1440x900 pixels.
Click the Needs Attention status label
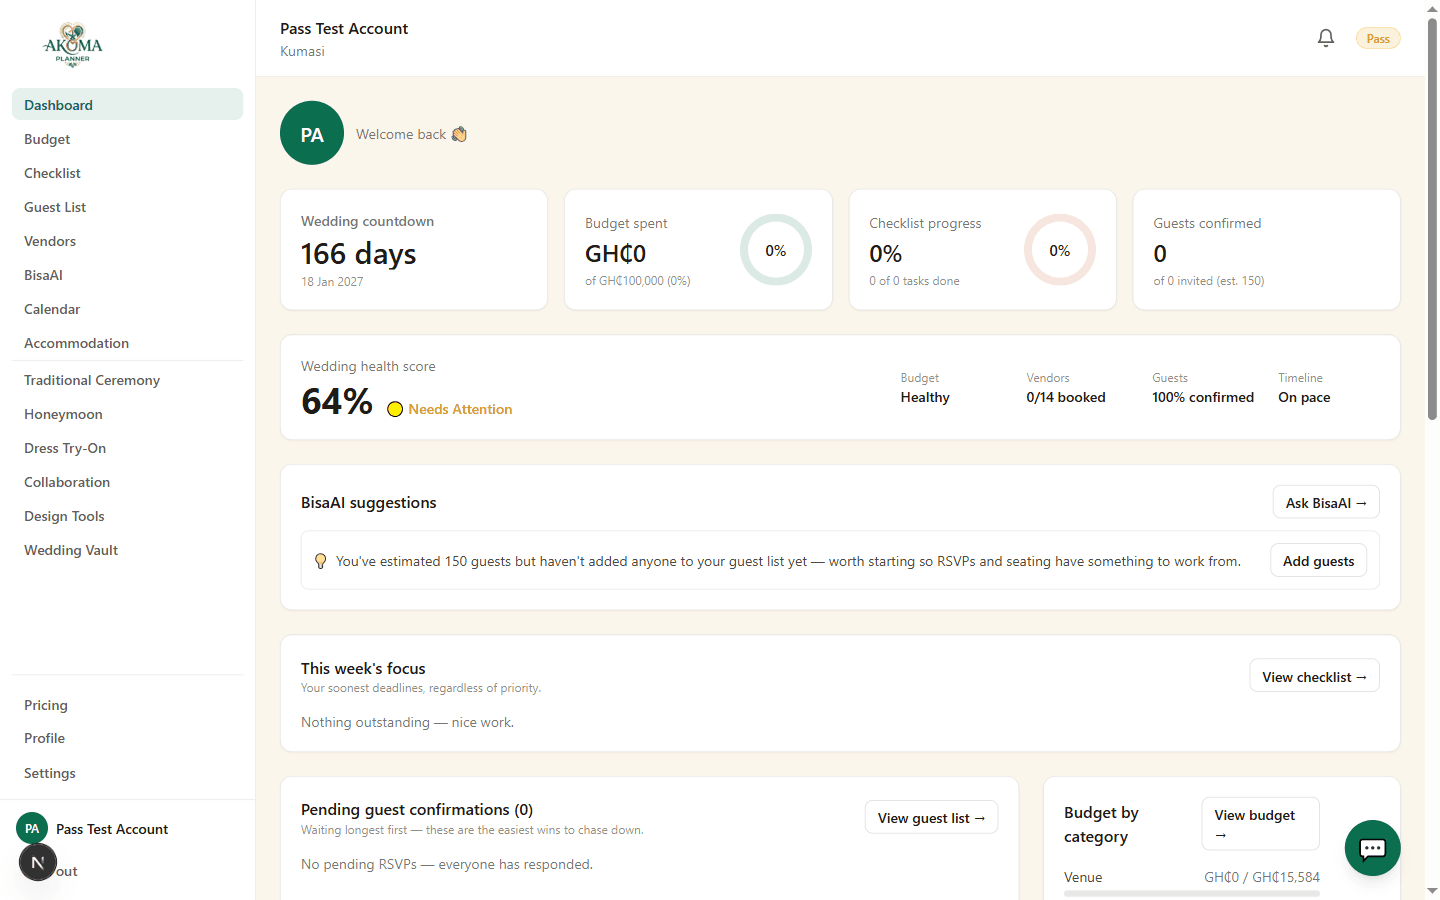coord(460,409)
